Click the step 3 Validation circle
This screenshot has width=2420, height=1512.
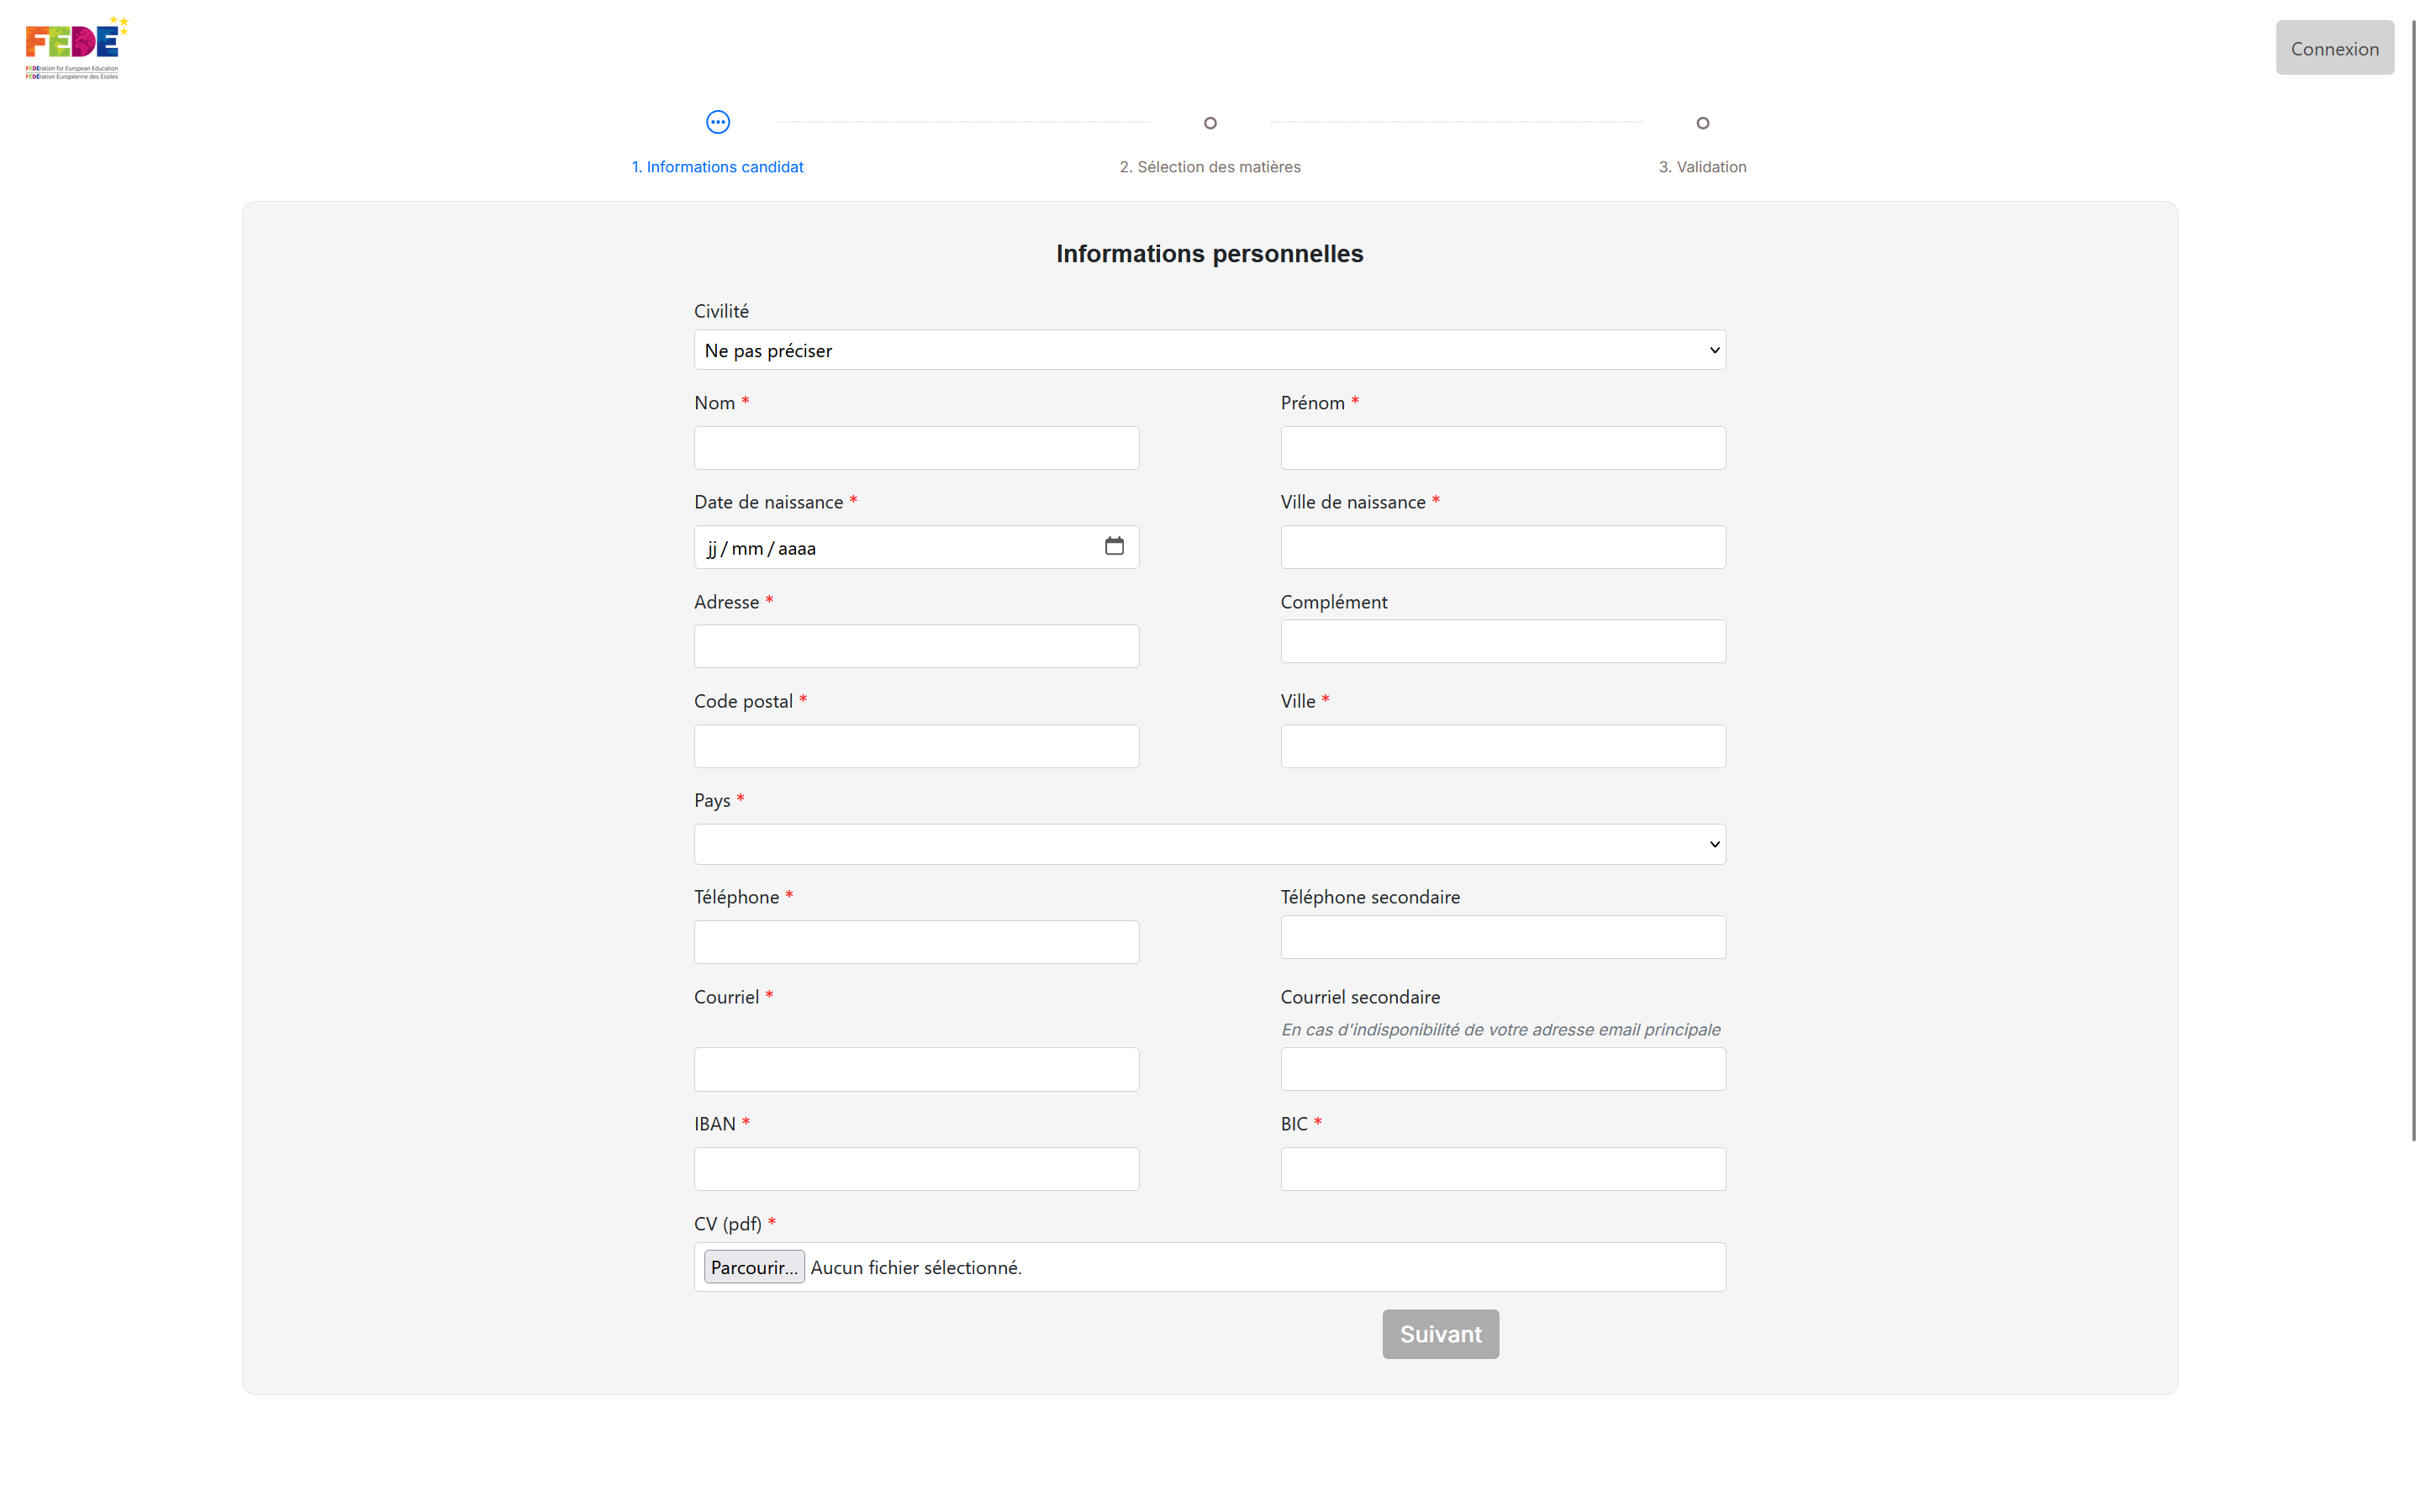(1702, 123)
